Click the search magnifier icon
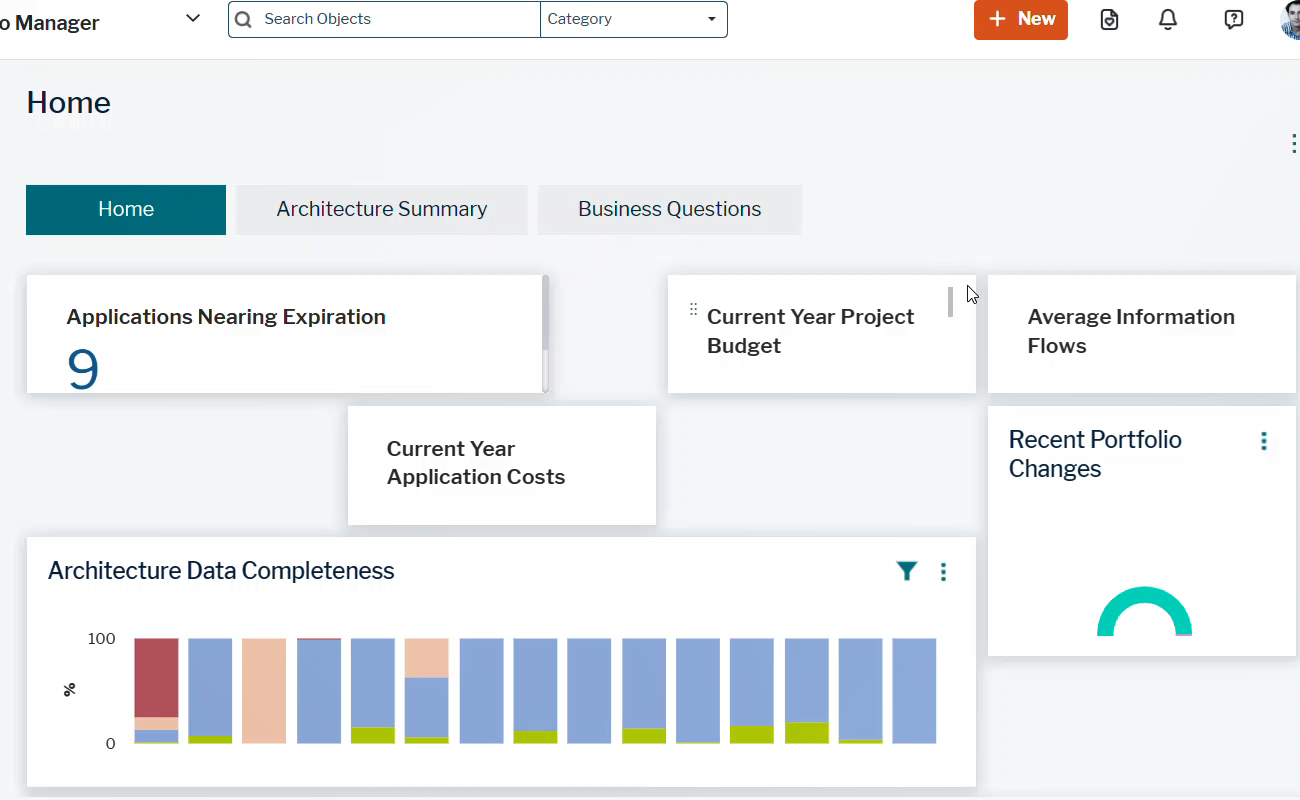 coord(243,19)
